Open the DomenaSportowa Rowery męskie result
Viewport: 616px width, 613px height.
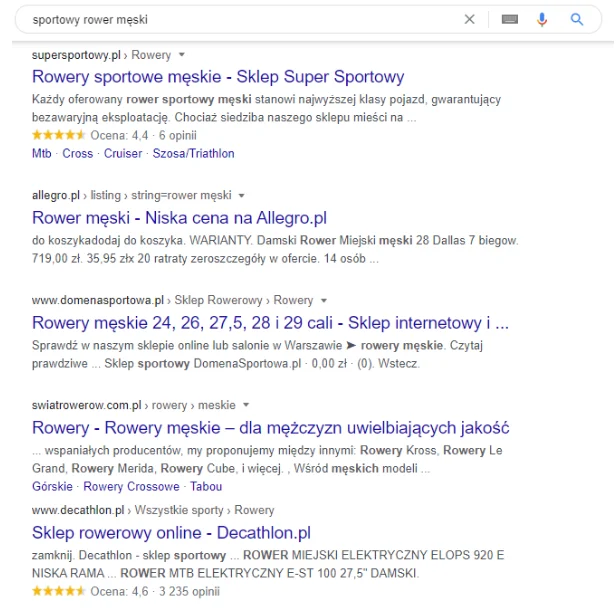coord(270,323)
